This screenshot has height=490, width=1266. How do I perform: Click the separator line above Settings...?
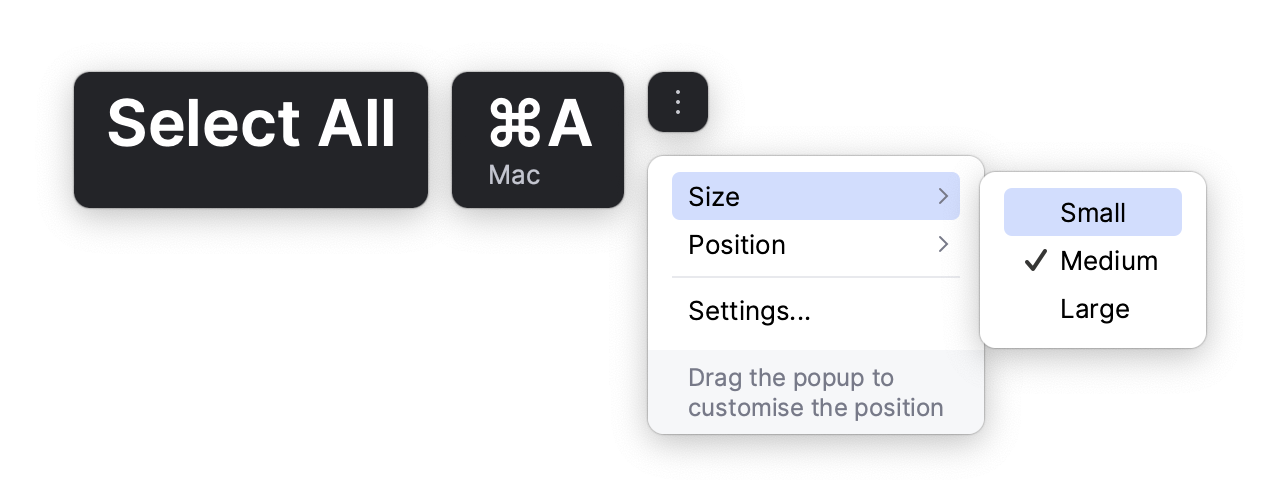point(816,277)
